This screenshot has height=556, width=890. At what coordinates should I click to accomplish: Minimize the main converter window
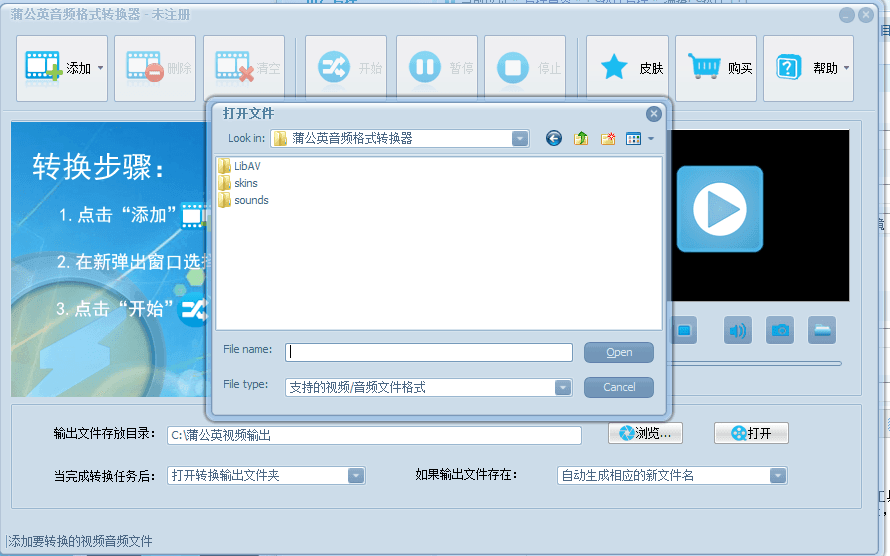(x=846, y=15)
